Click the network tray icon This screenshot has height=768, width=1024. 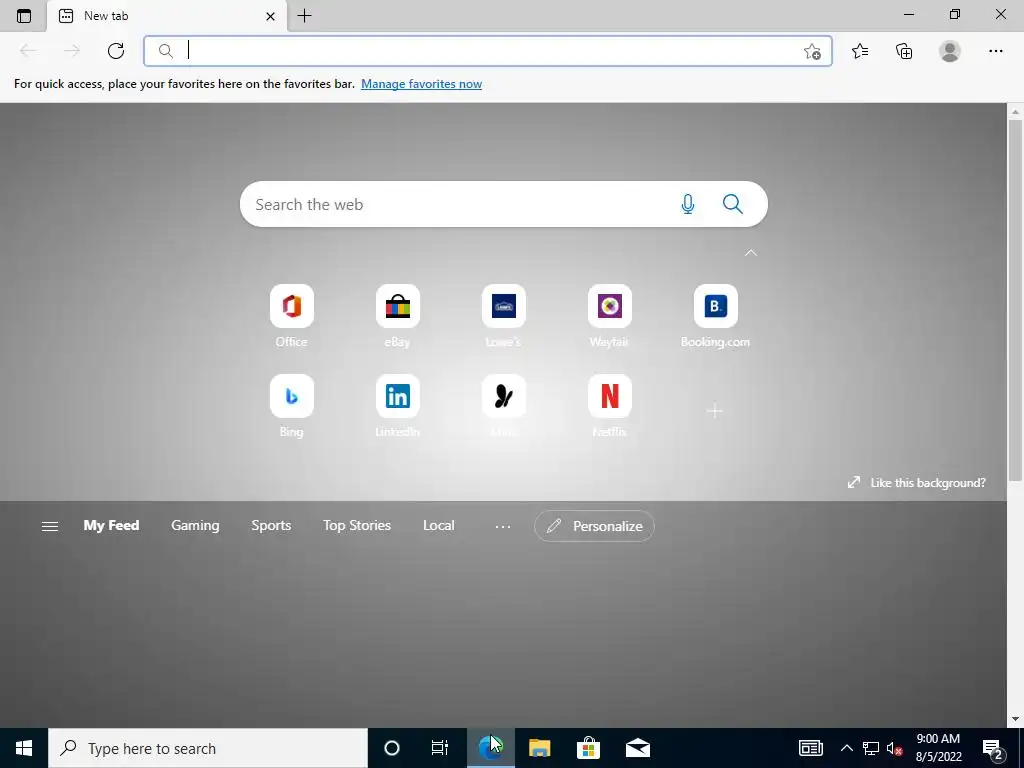[871, 748]
